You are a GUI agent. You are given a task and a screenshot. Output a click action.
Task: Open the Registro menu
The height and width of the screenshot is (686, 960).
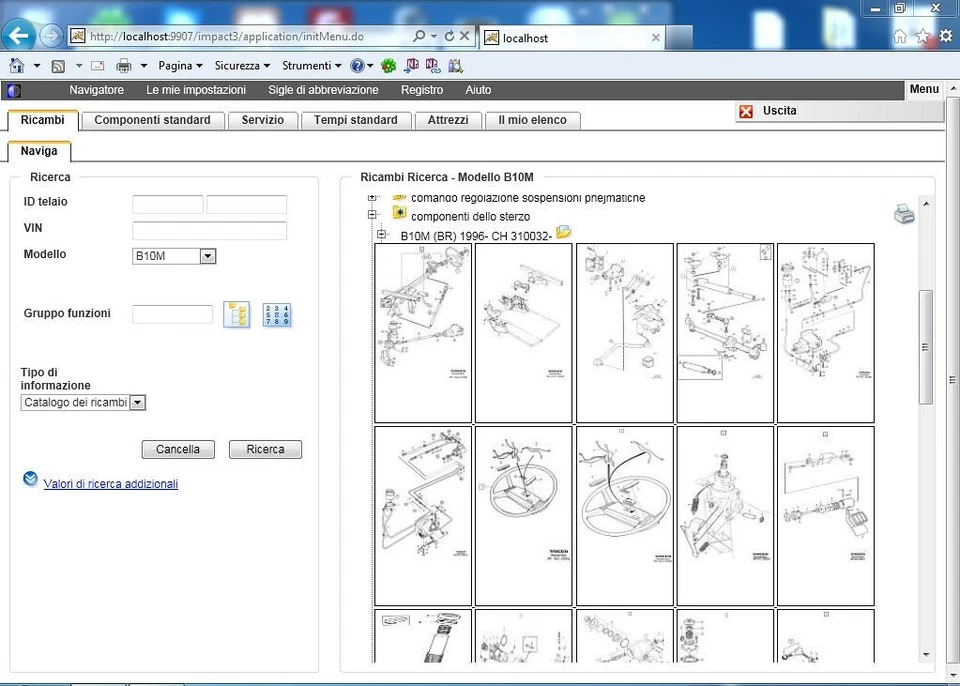click(x=421, y=90)
